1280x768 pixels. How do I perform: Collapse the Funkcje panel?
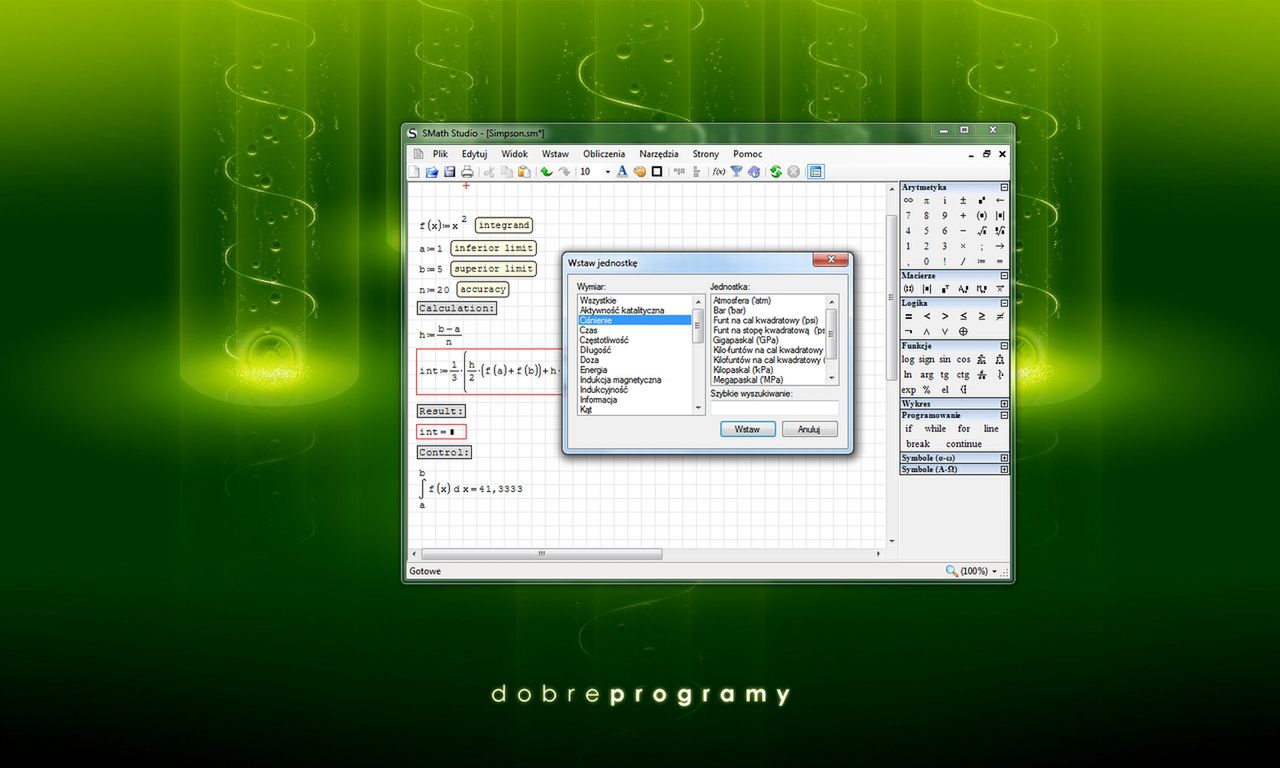1004,346
